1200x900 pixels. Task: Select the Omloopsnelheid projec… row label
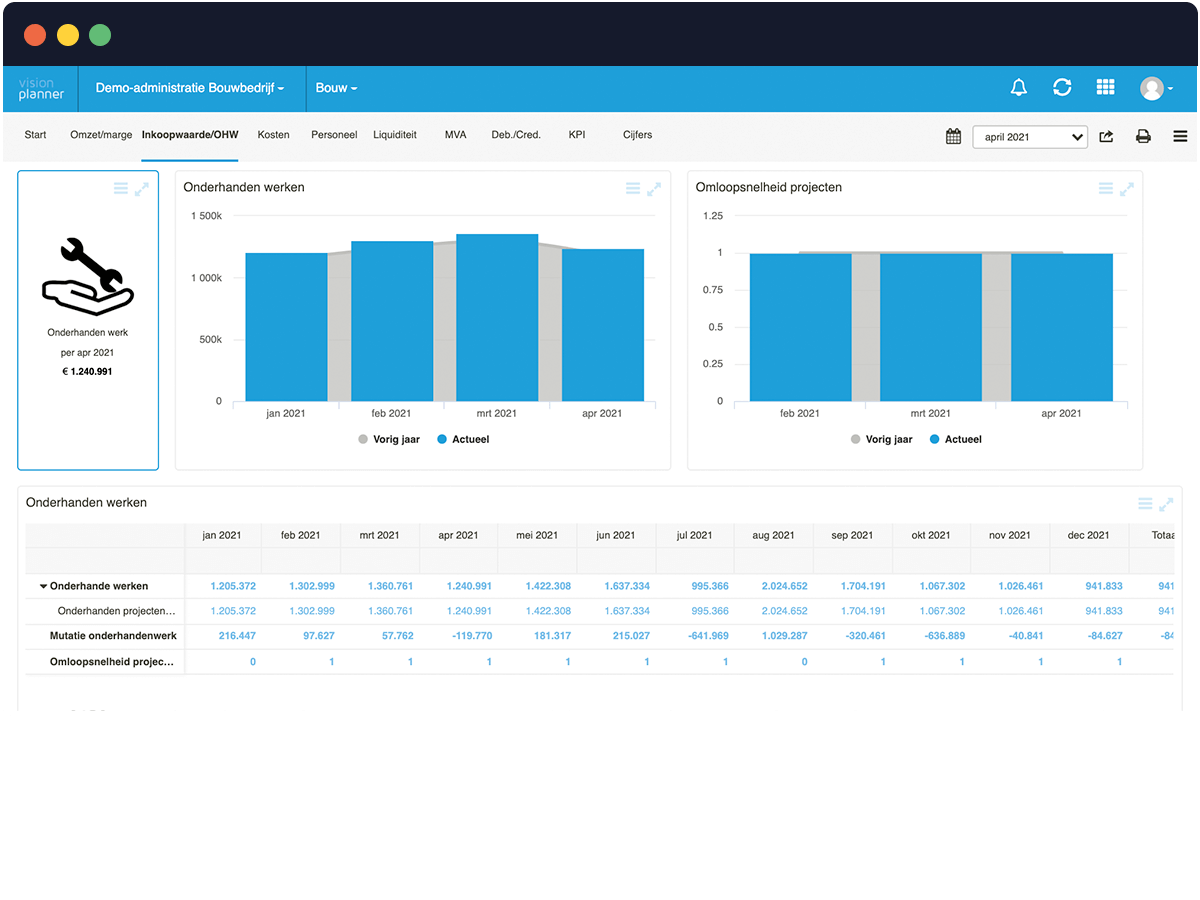click(113, 662)
